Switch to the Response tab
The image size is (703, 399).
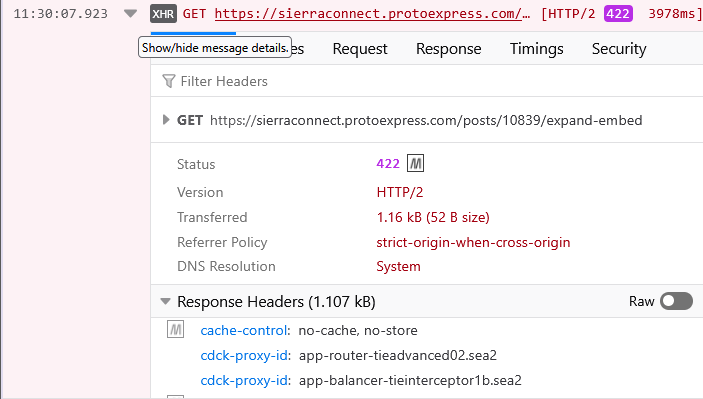tap(449, 48)
